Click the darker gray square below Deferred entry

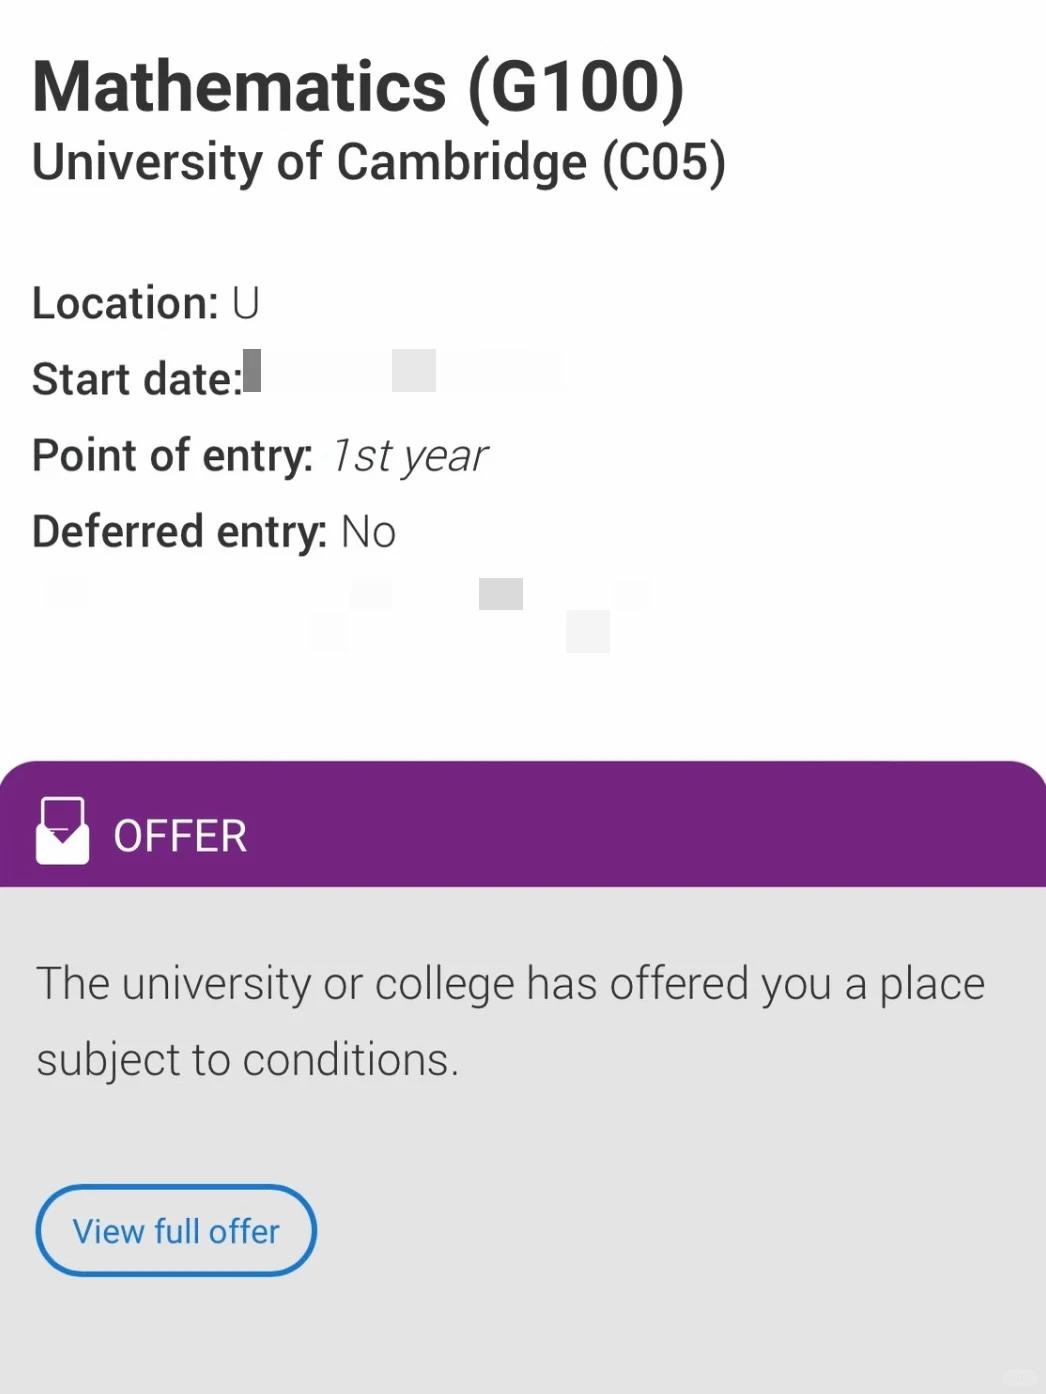(501, 594)
